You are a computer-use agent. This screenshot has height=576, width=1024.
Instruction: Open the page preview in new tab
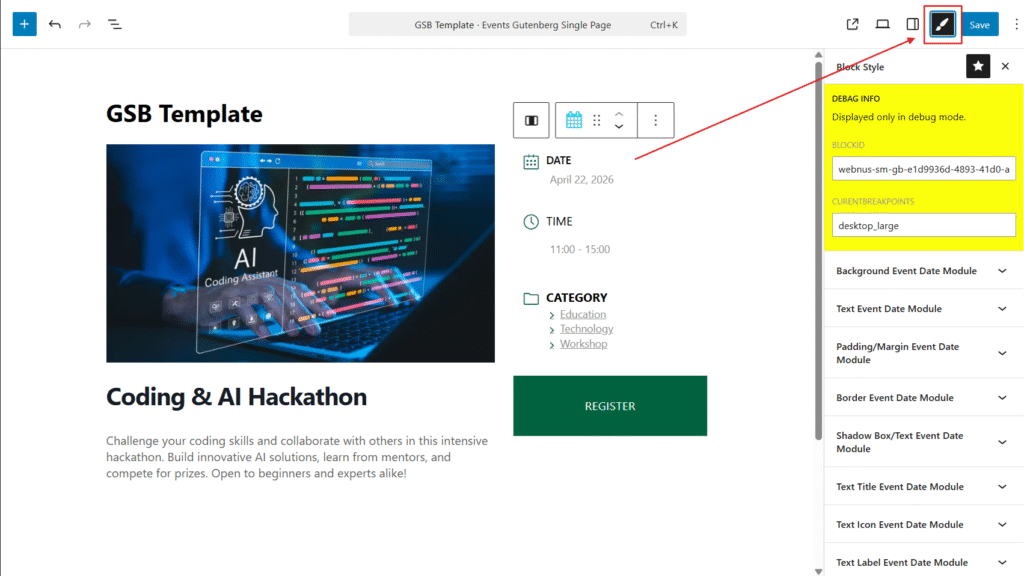(852, 24)
